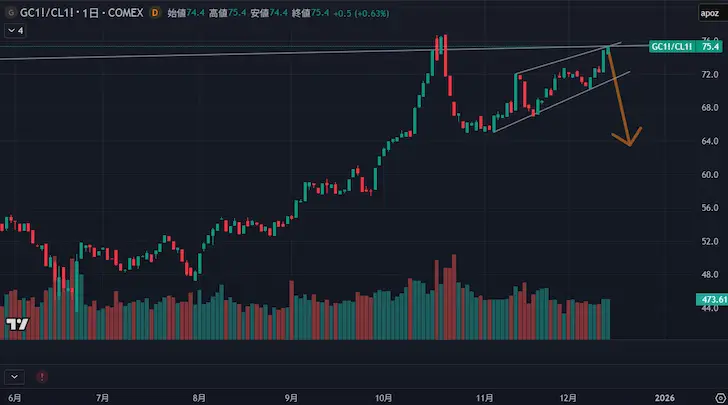Select the upper rising channel line
This screenshot has height=405, width=728.
[560, 60]
